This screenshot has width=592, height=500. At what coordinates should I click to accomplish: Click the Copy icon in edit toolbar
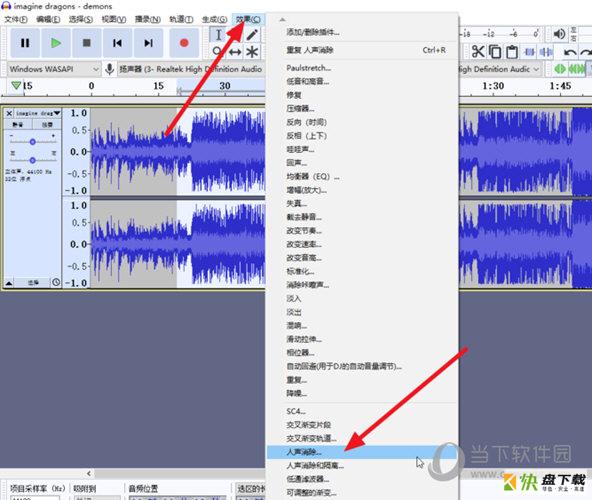pyautogui.click(x=495, y=52)
